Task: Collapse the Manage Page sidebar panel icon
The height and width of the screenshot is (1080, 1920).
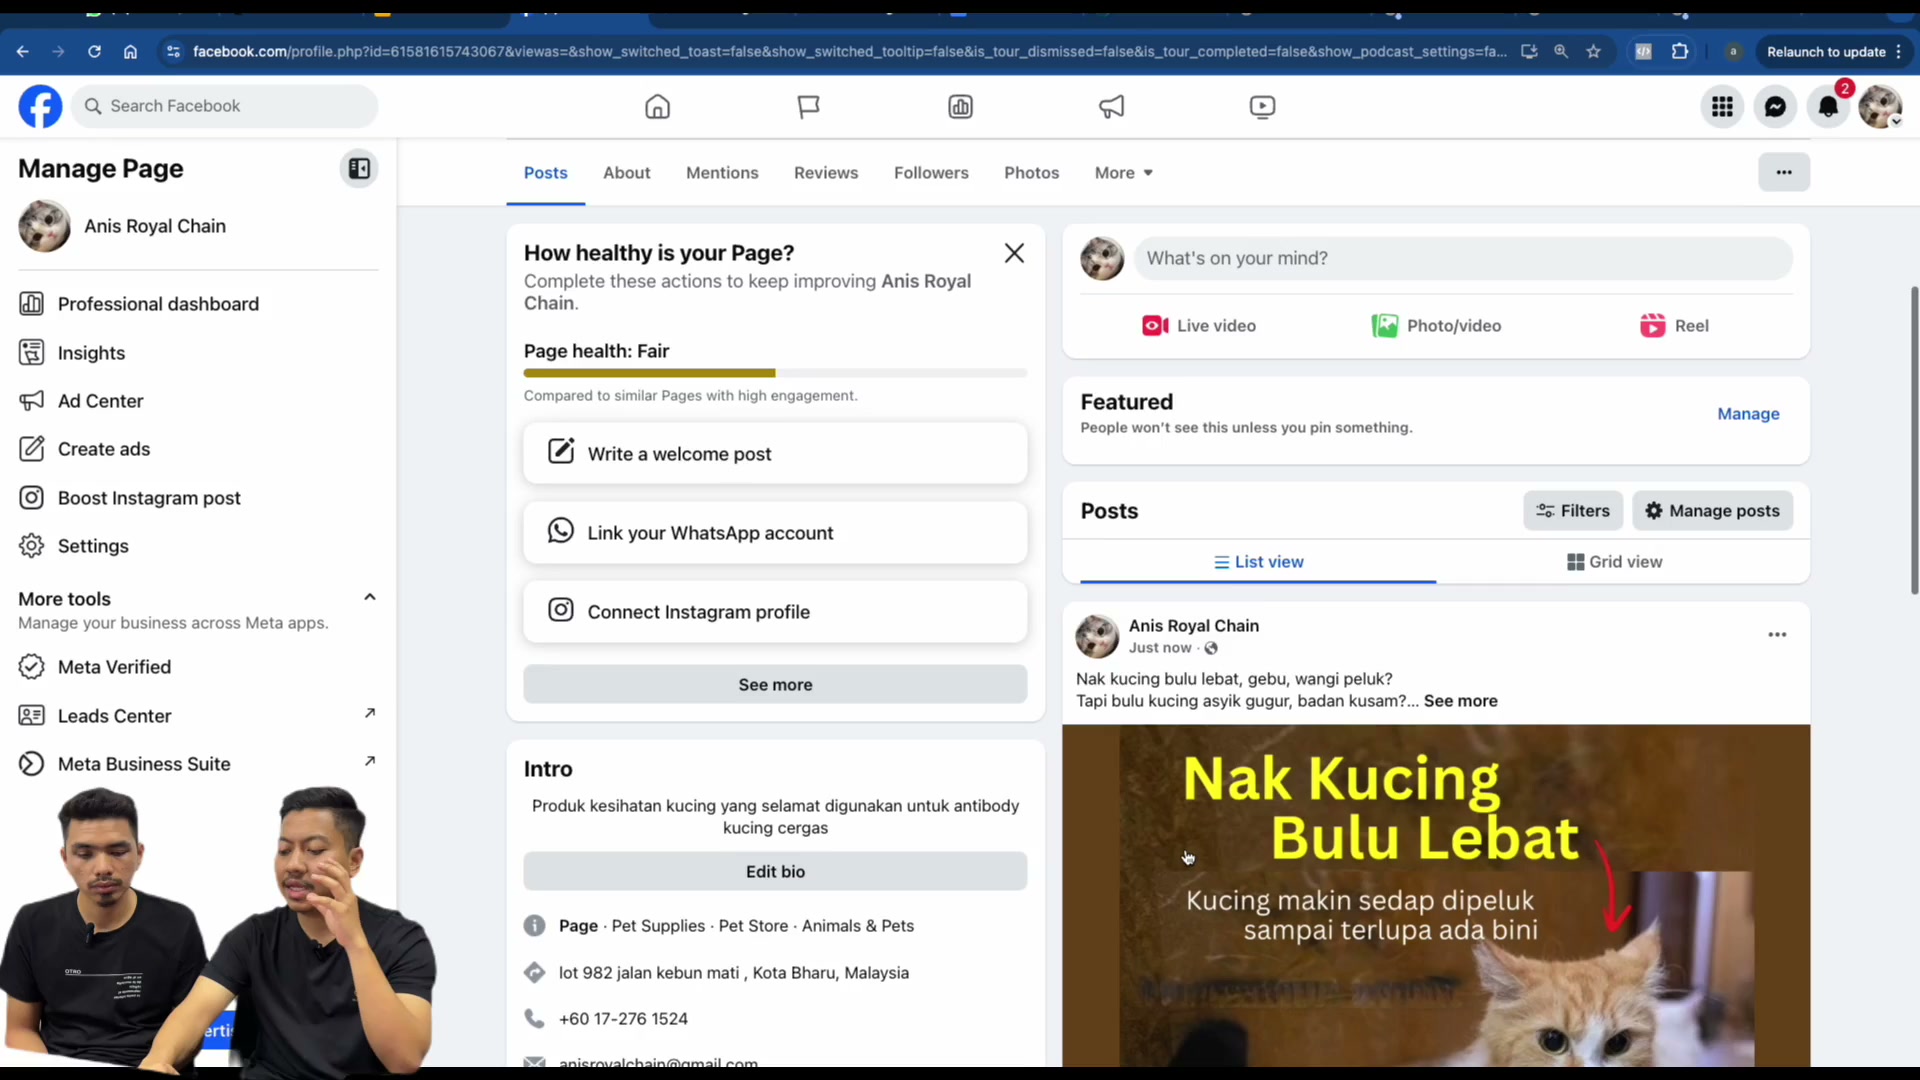Action: [x=359, y=169]
